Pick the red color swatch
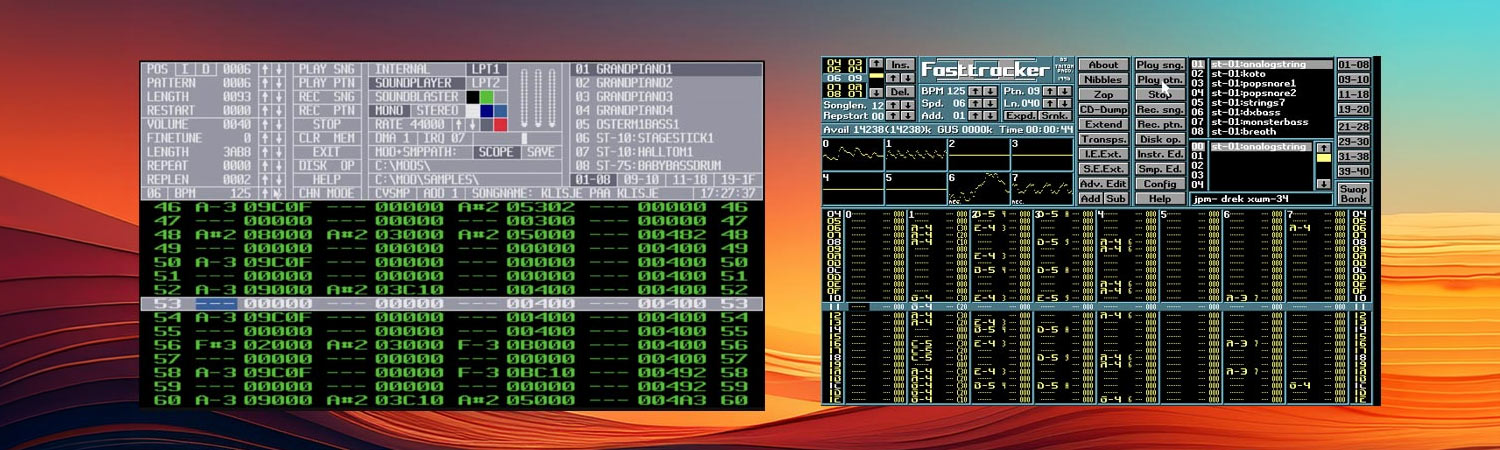 [x=500, y=124]
